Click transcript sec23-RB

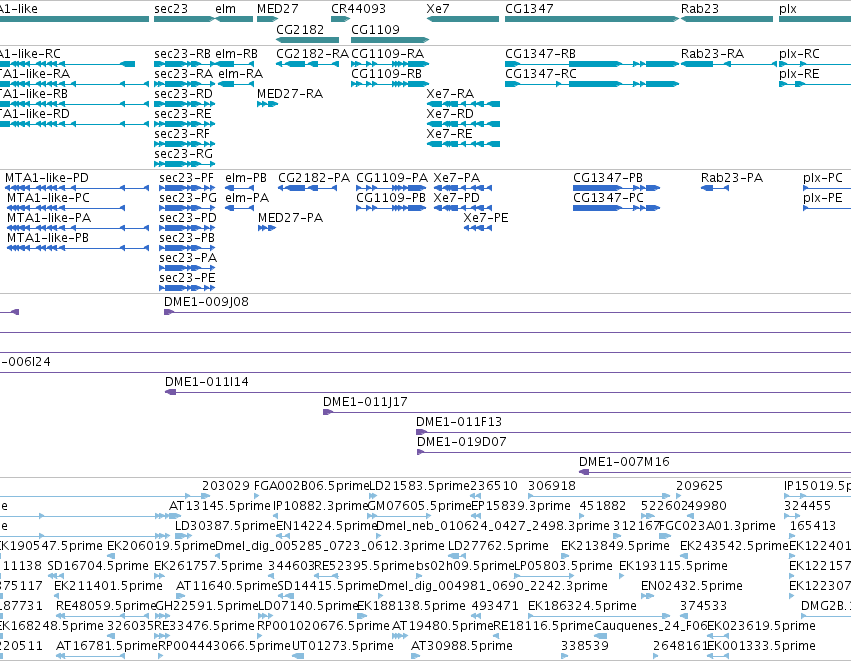pos(182,54)
